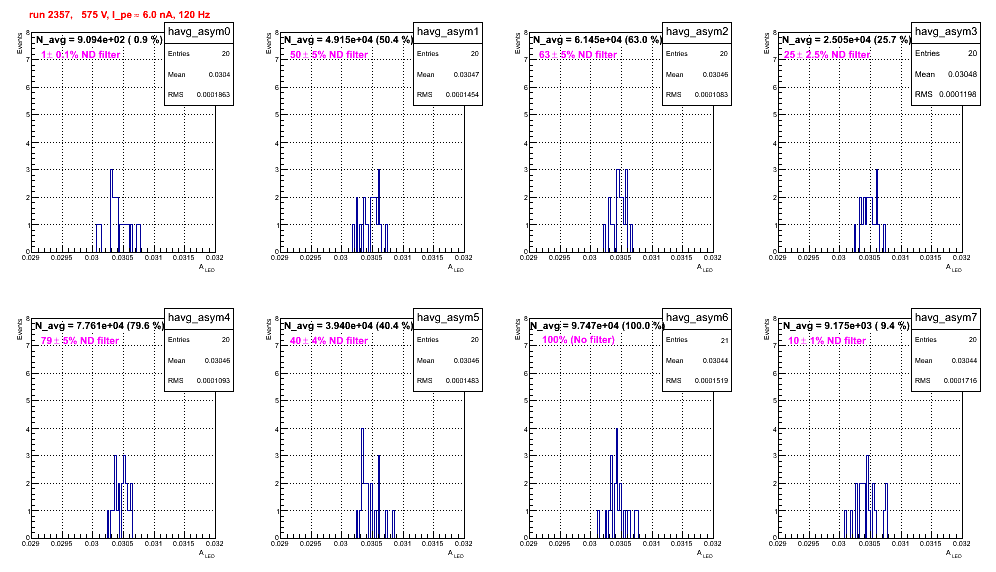Click the 10± 1% ND filter label
Screen dimensions: 996x572
(x=827, y=341)
